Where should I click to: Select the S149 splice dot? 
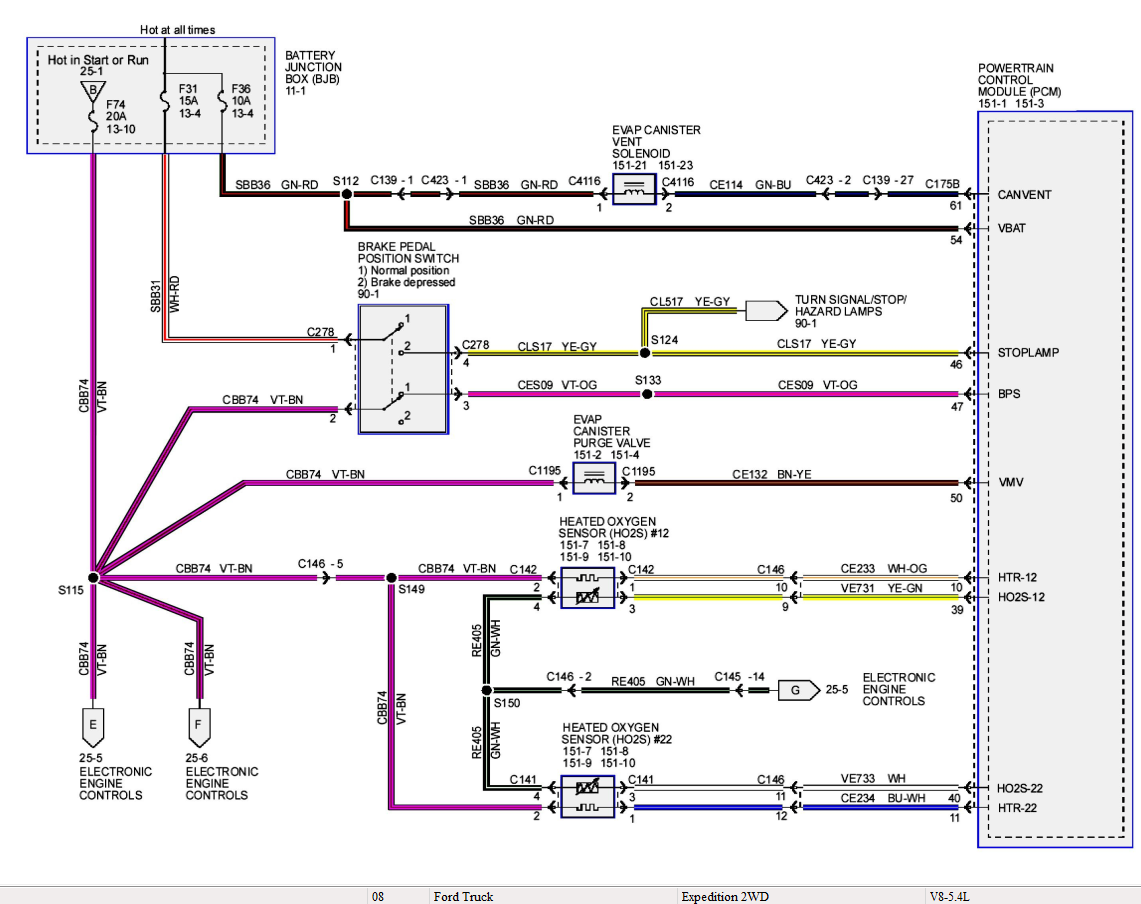pos(391,578)
